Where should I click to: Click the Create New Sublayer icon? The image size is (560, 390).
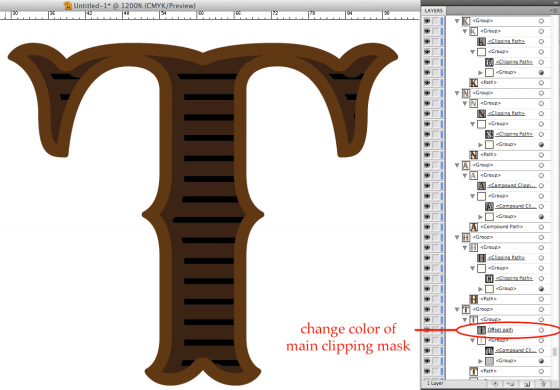pos(511,384)
